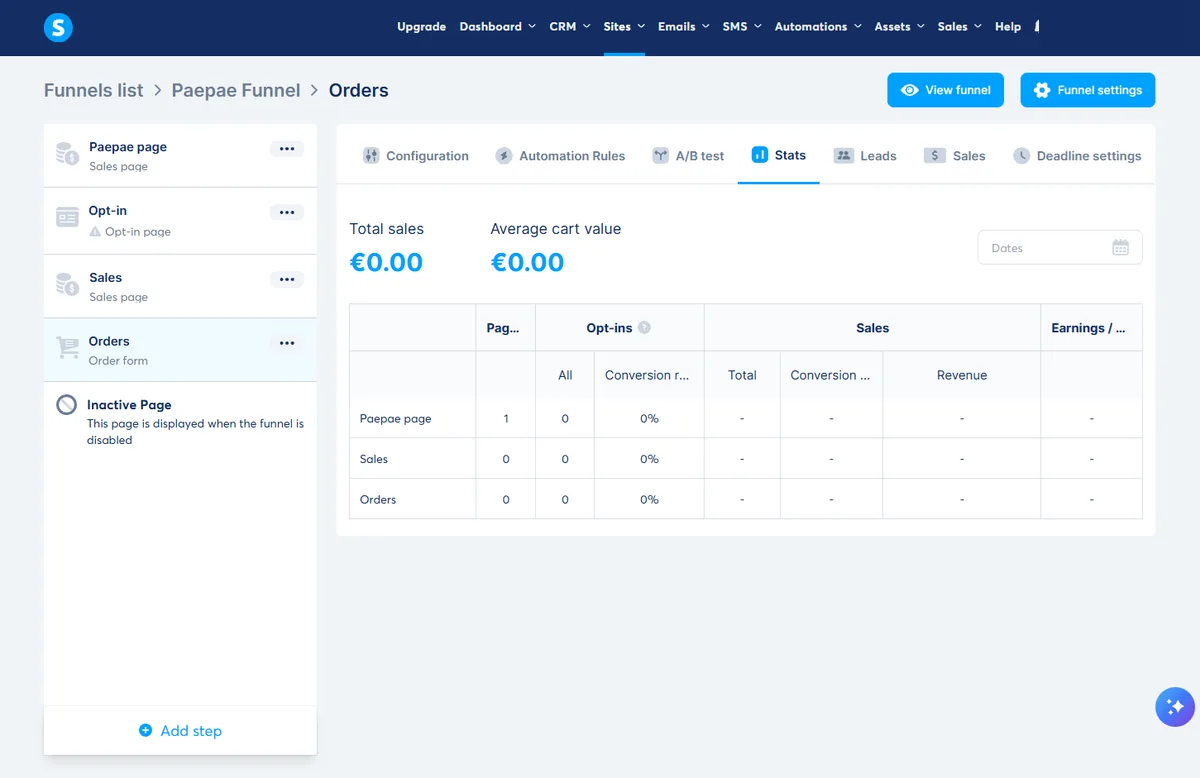Click the Paepae page row label
This screenshot has height=778, width=1200.
(396, 418)
